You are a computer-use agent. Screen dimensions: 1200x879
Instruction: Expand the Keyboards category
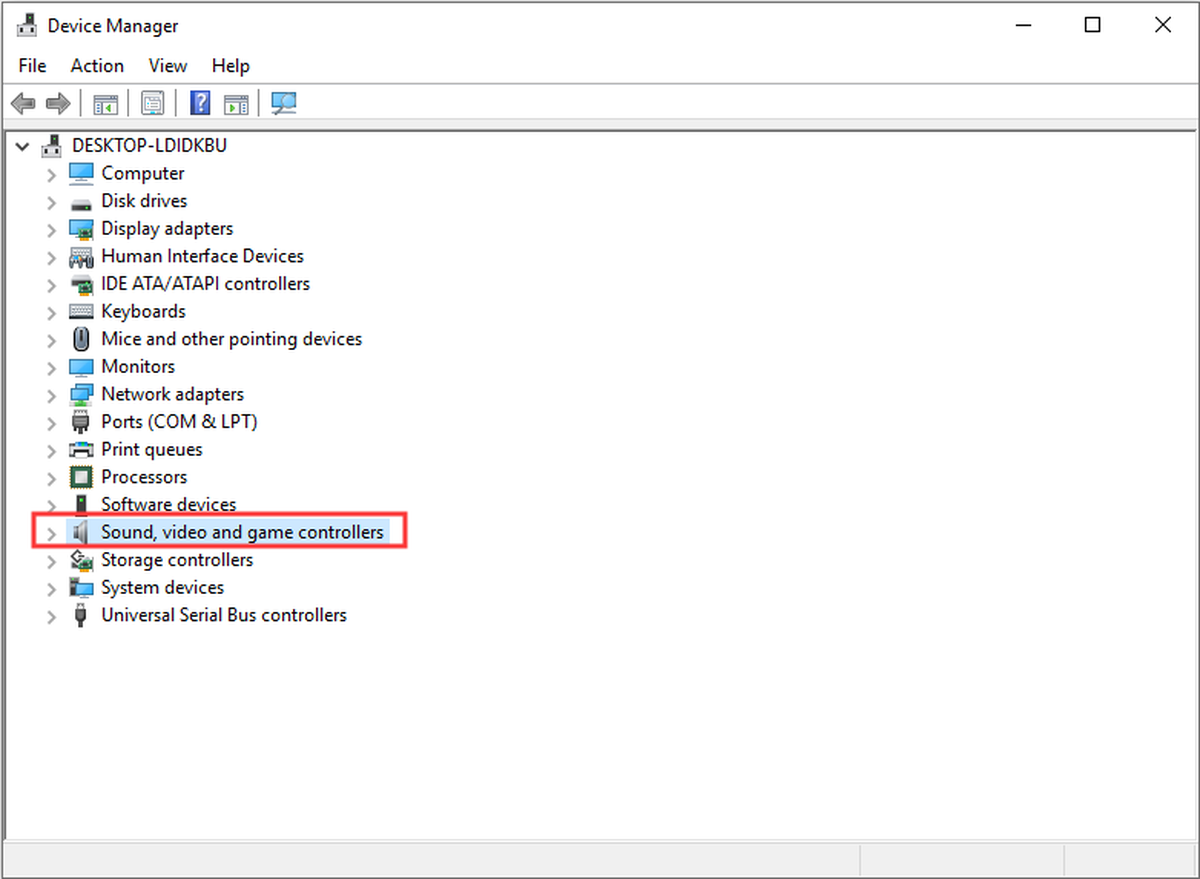point(51,312)
